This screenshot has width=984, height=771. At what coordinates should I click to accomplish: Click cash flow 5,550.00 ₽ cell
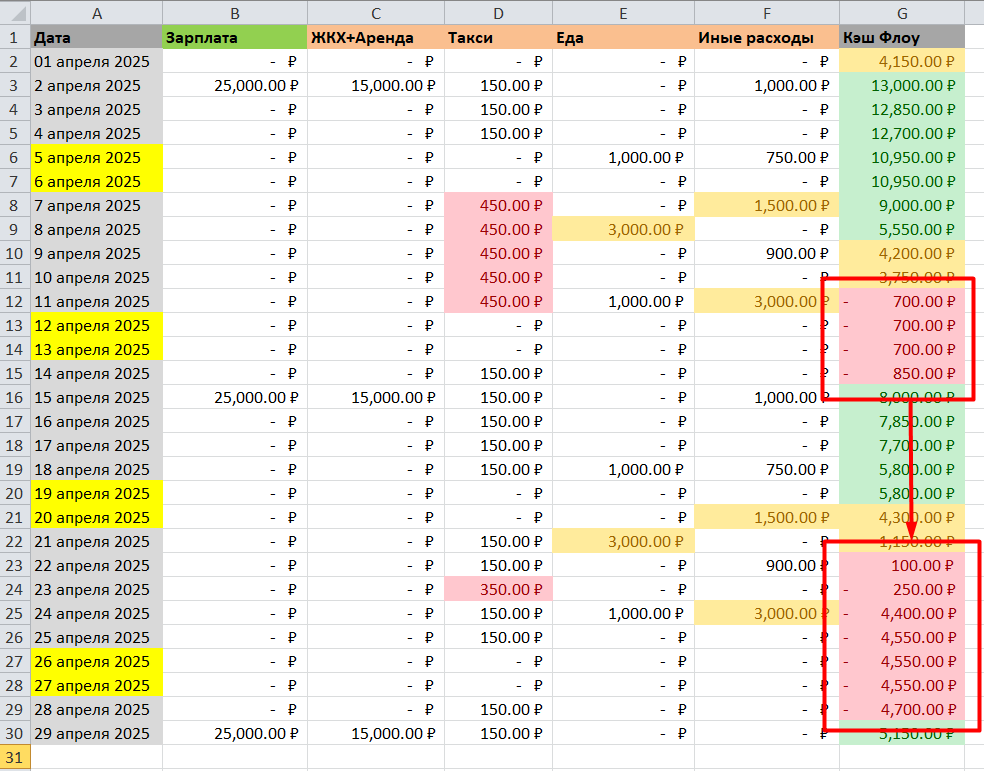902,230
